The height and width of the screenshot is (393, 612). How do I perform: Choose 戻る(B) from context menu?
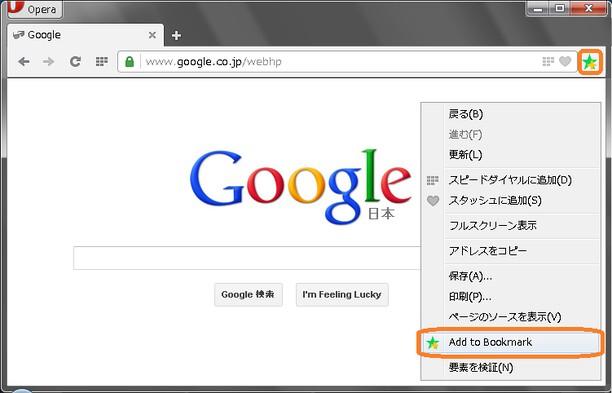pos(511,114)
